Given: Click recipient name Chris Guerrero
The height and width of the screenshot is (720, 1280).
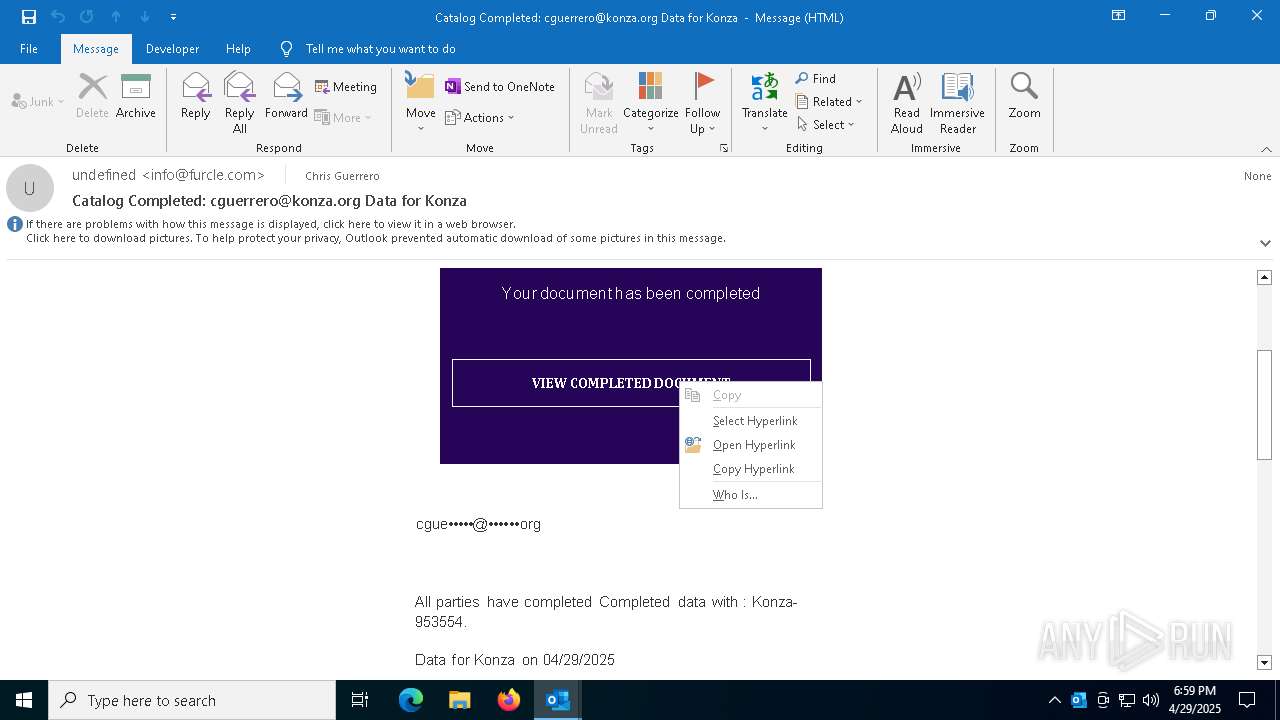Looking at the screenshot, I should 342,176.
